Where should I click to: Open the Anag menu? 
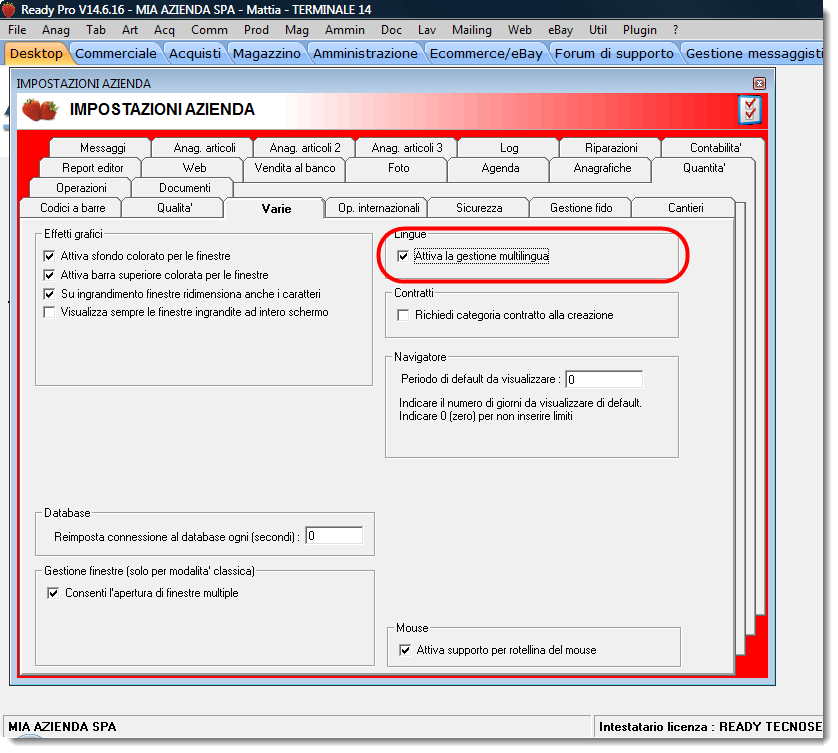[x=56, y=30]
